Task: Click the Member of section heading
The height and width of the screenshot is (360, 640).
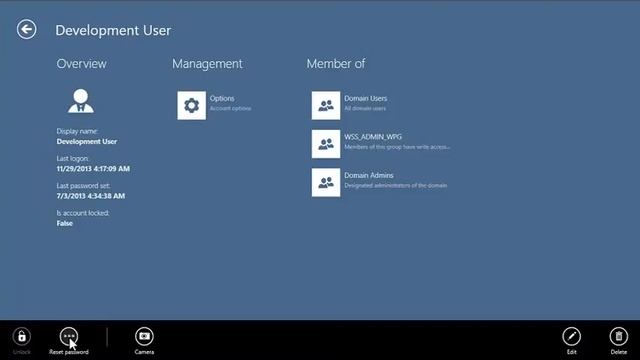Action: (x=336, y=64)
